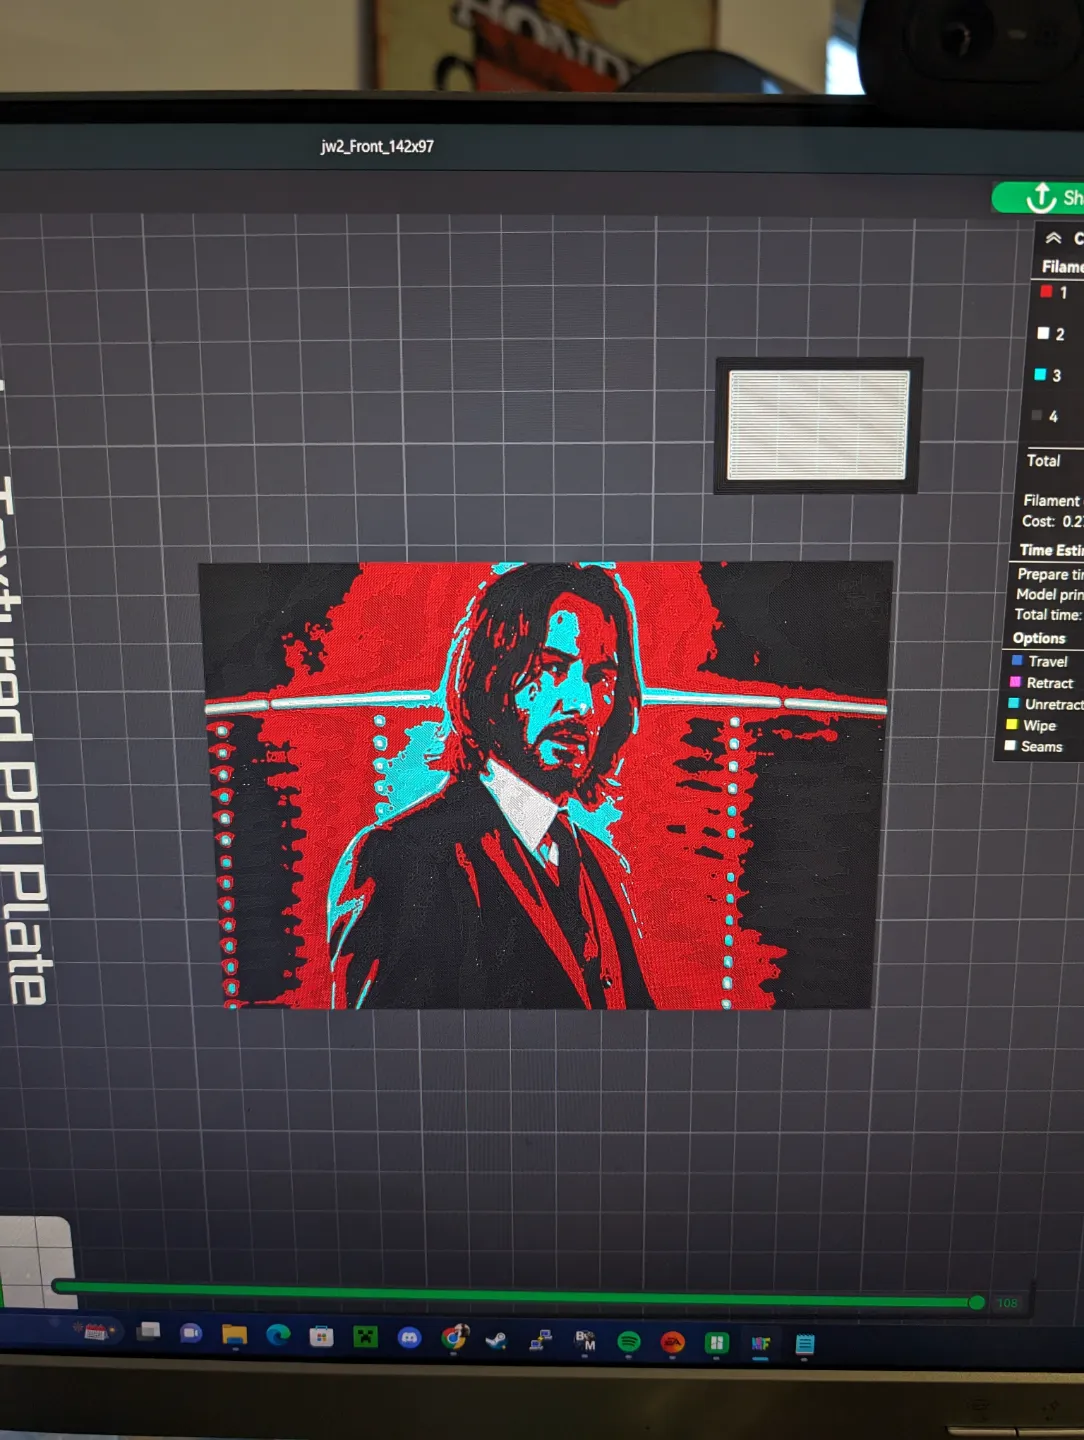1084x1440 pixels.
Task: Click the green upload/share button
Action: tap(1038, 197)
